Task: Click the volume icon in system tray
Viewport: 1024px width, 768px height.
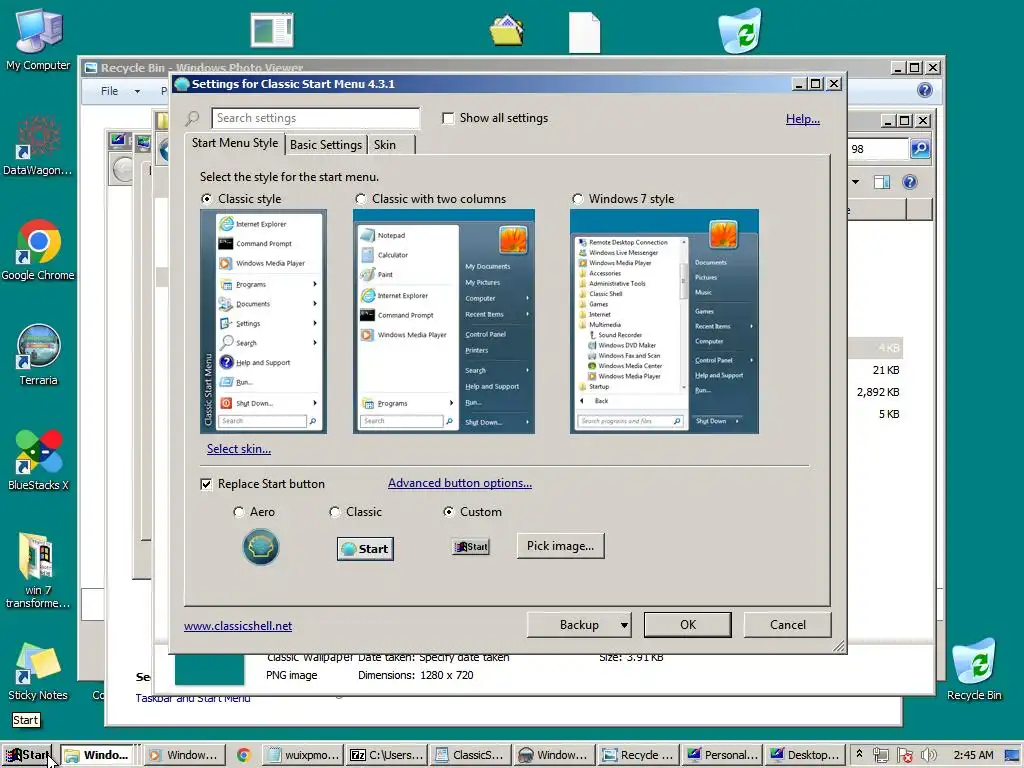Action: pos(929,755)
